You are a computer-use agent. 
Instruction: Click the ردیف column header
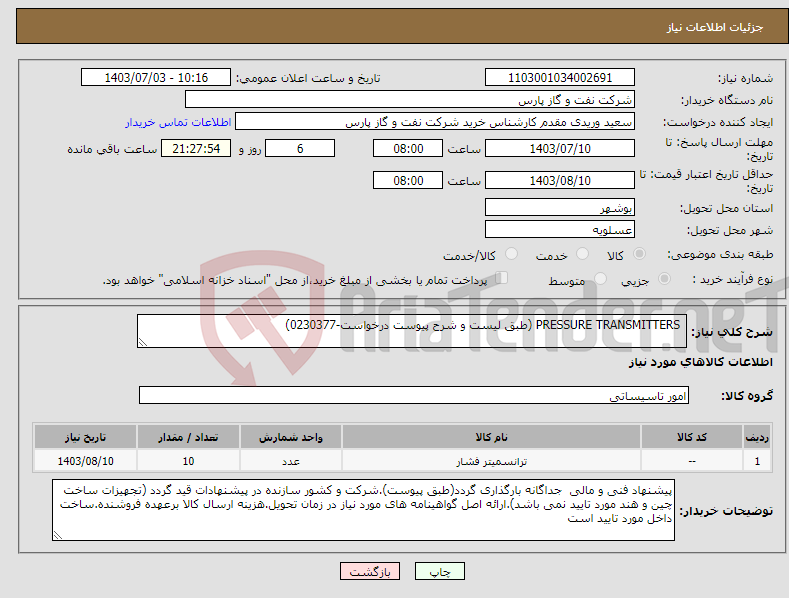click(x=757, y=437)
